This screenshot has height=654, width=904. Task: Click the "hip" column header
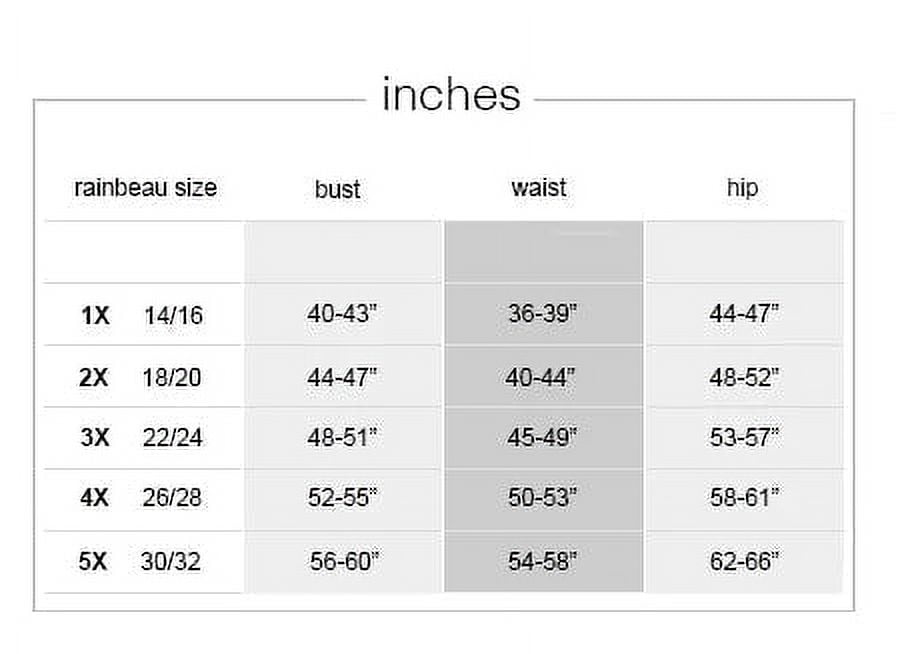click(742, 188)
